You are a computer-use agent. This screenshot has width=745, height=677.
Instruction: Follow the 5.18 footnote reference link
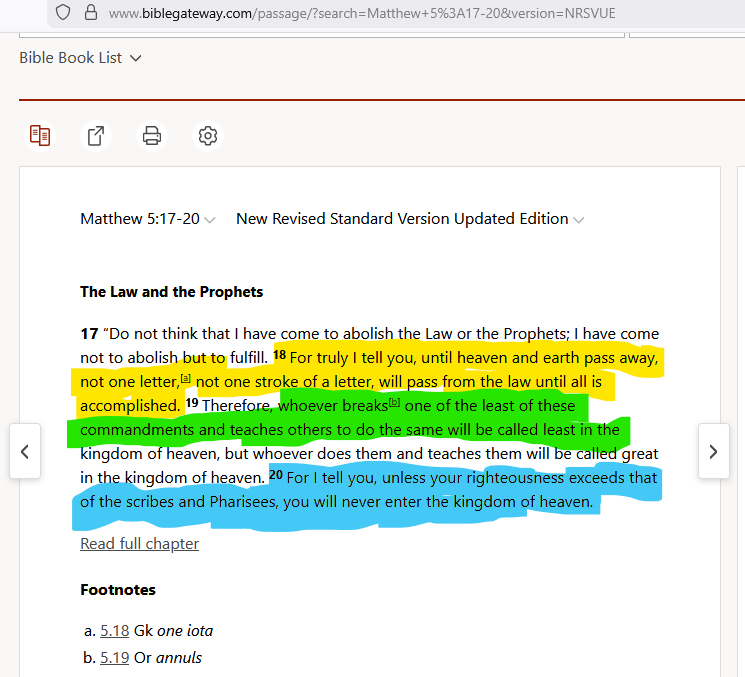114,631
